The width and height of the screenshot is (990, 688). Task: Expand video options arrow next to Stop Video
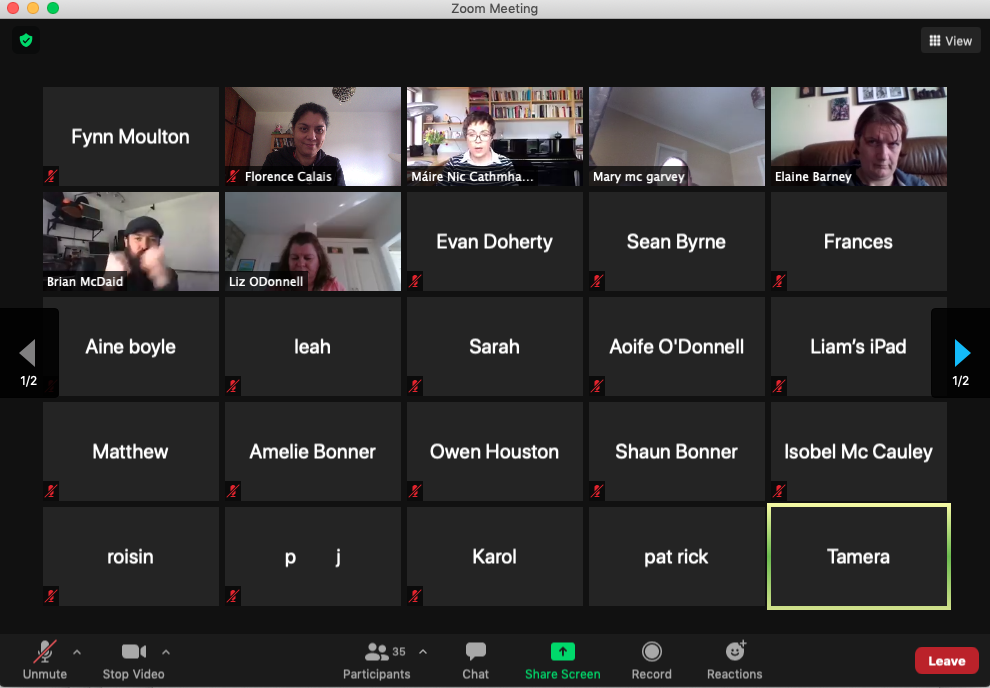point(166,652)
